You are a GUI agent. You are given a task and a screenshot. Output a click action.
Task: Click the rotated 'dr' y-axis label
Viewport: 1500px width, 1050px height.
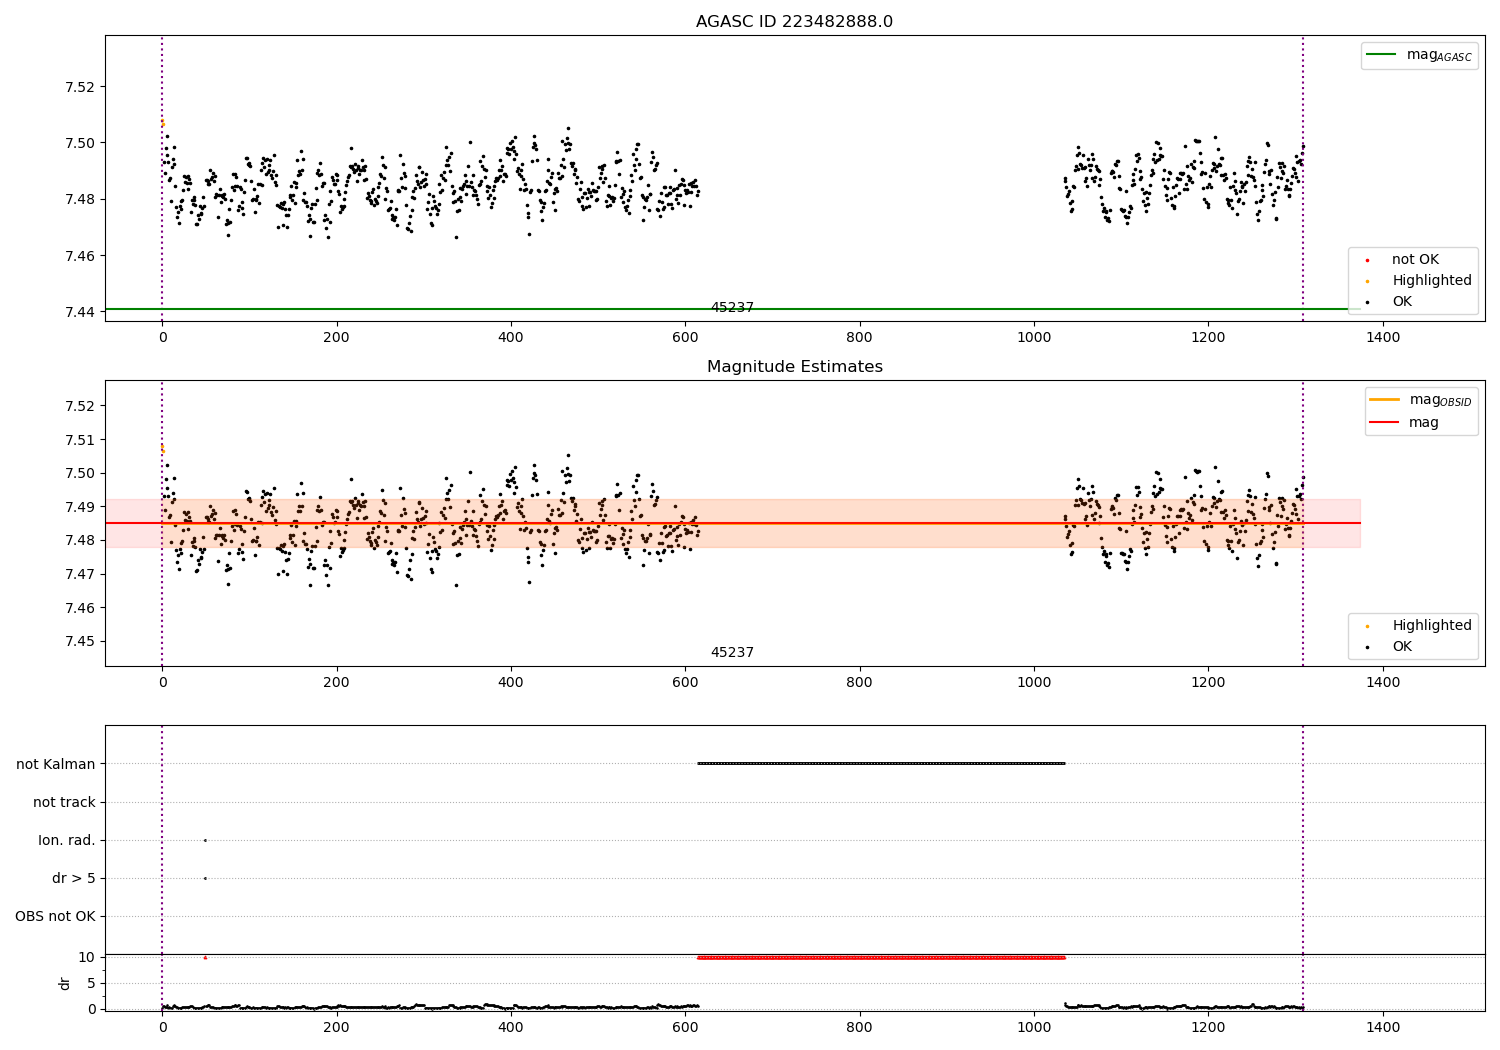pyautogui.click(x=65, y=983)
